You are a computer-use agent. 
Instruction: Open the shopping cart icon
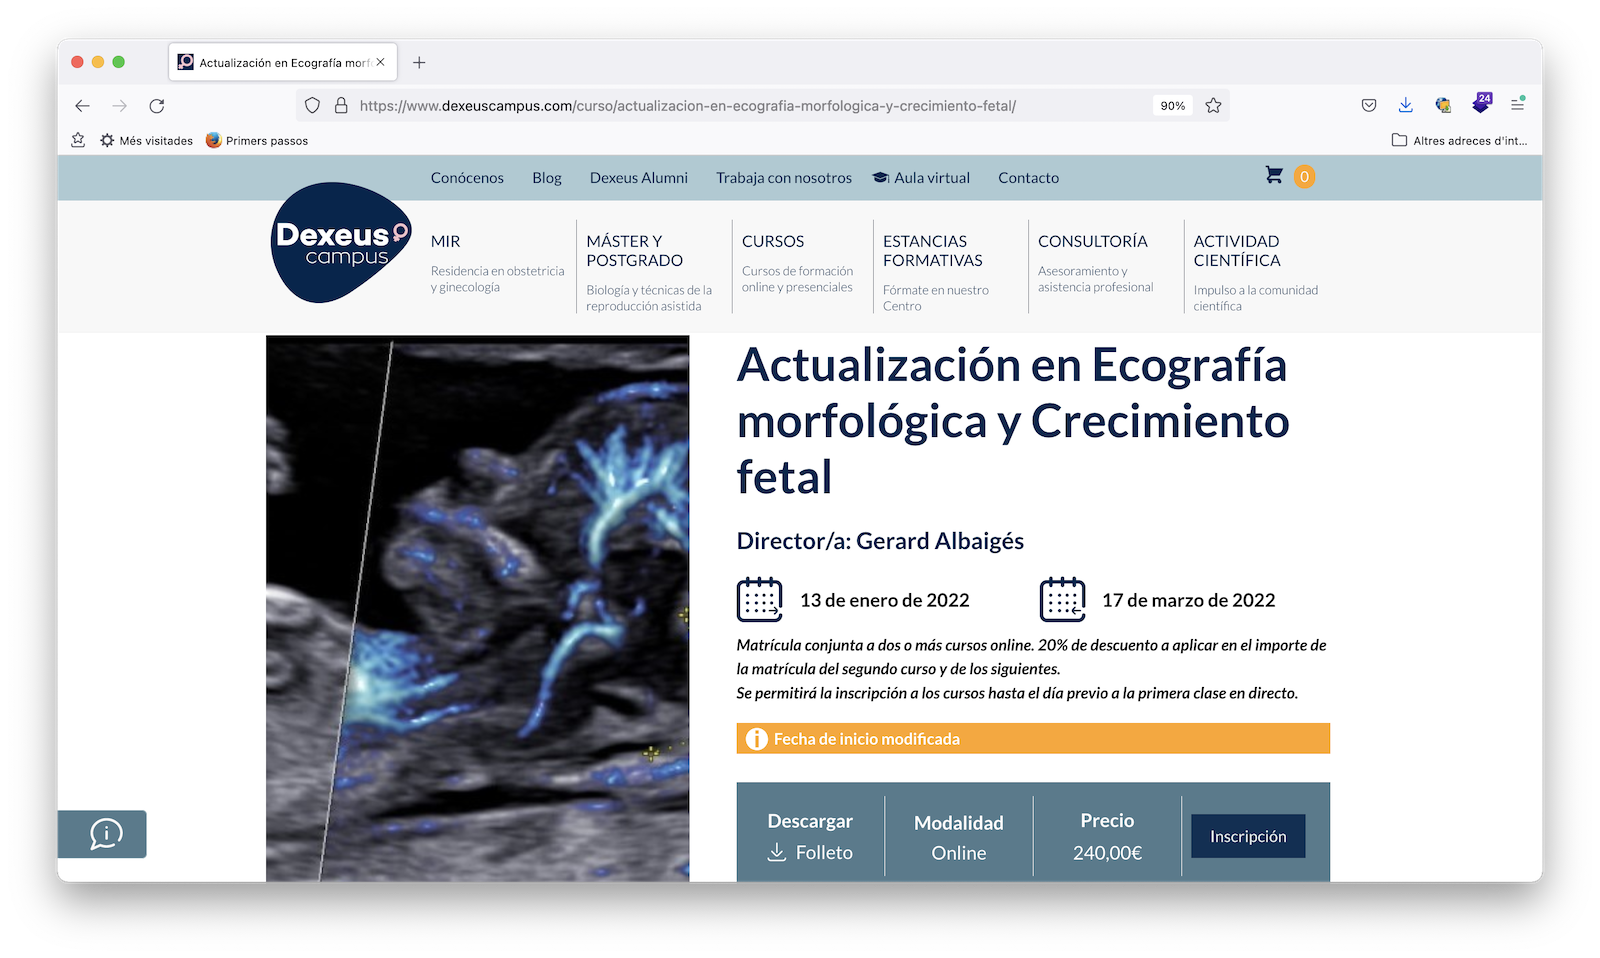pyautogui.click(x=1274, y=176)
